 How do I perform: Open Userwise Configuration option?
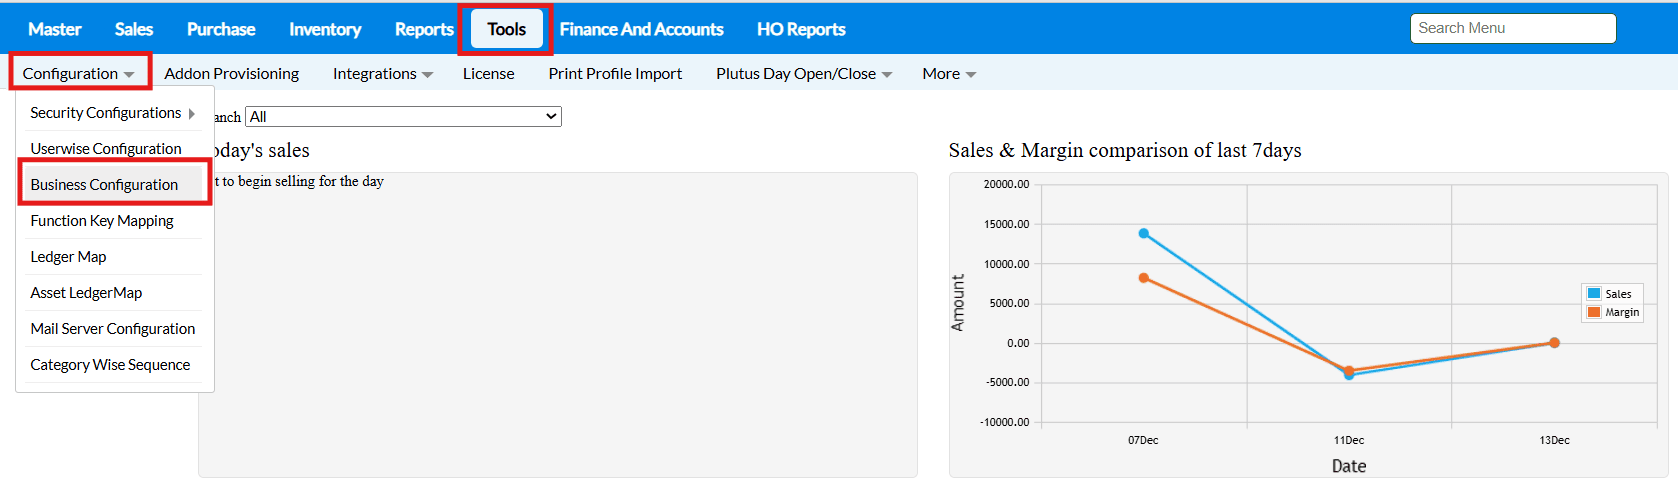tap(106, 149)
